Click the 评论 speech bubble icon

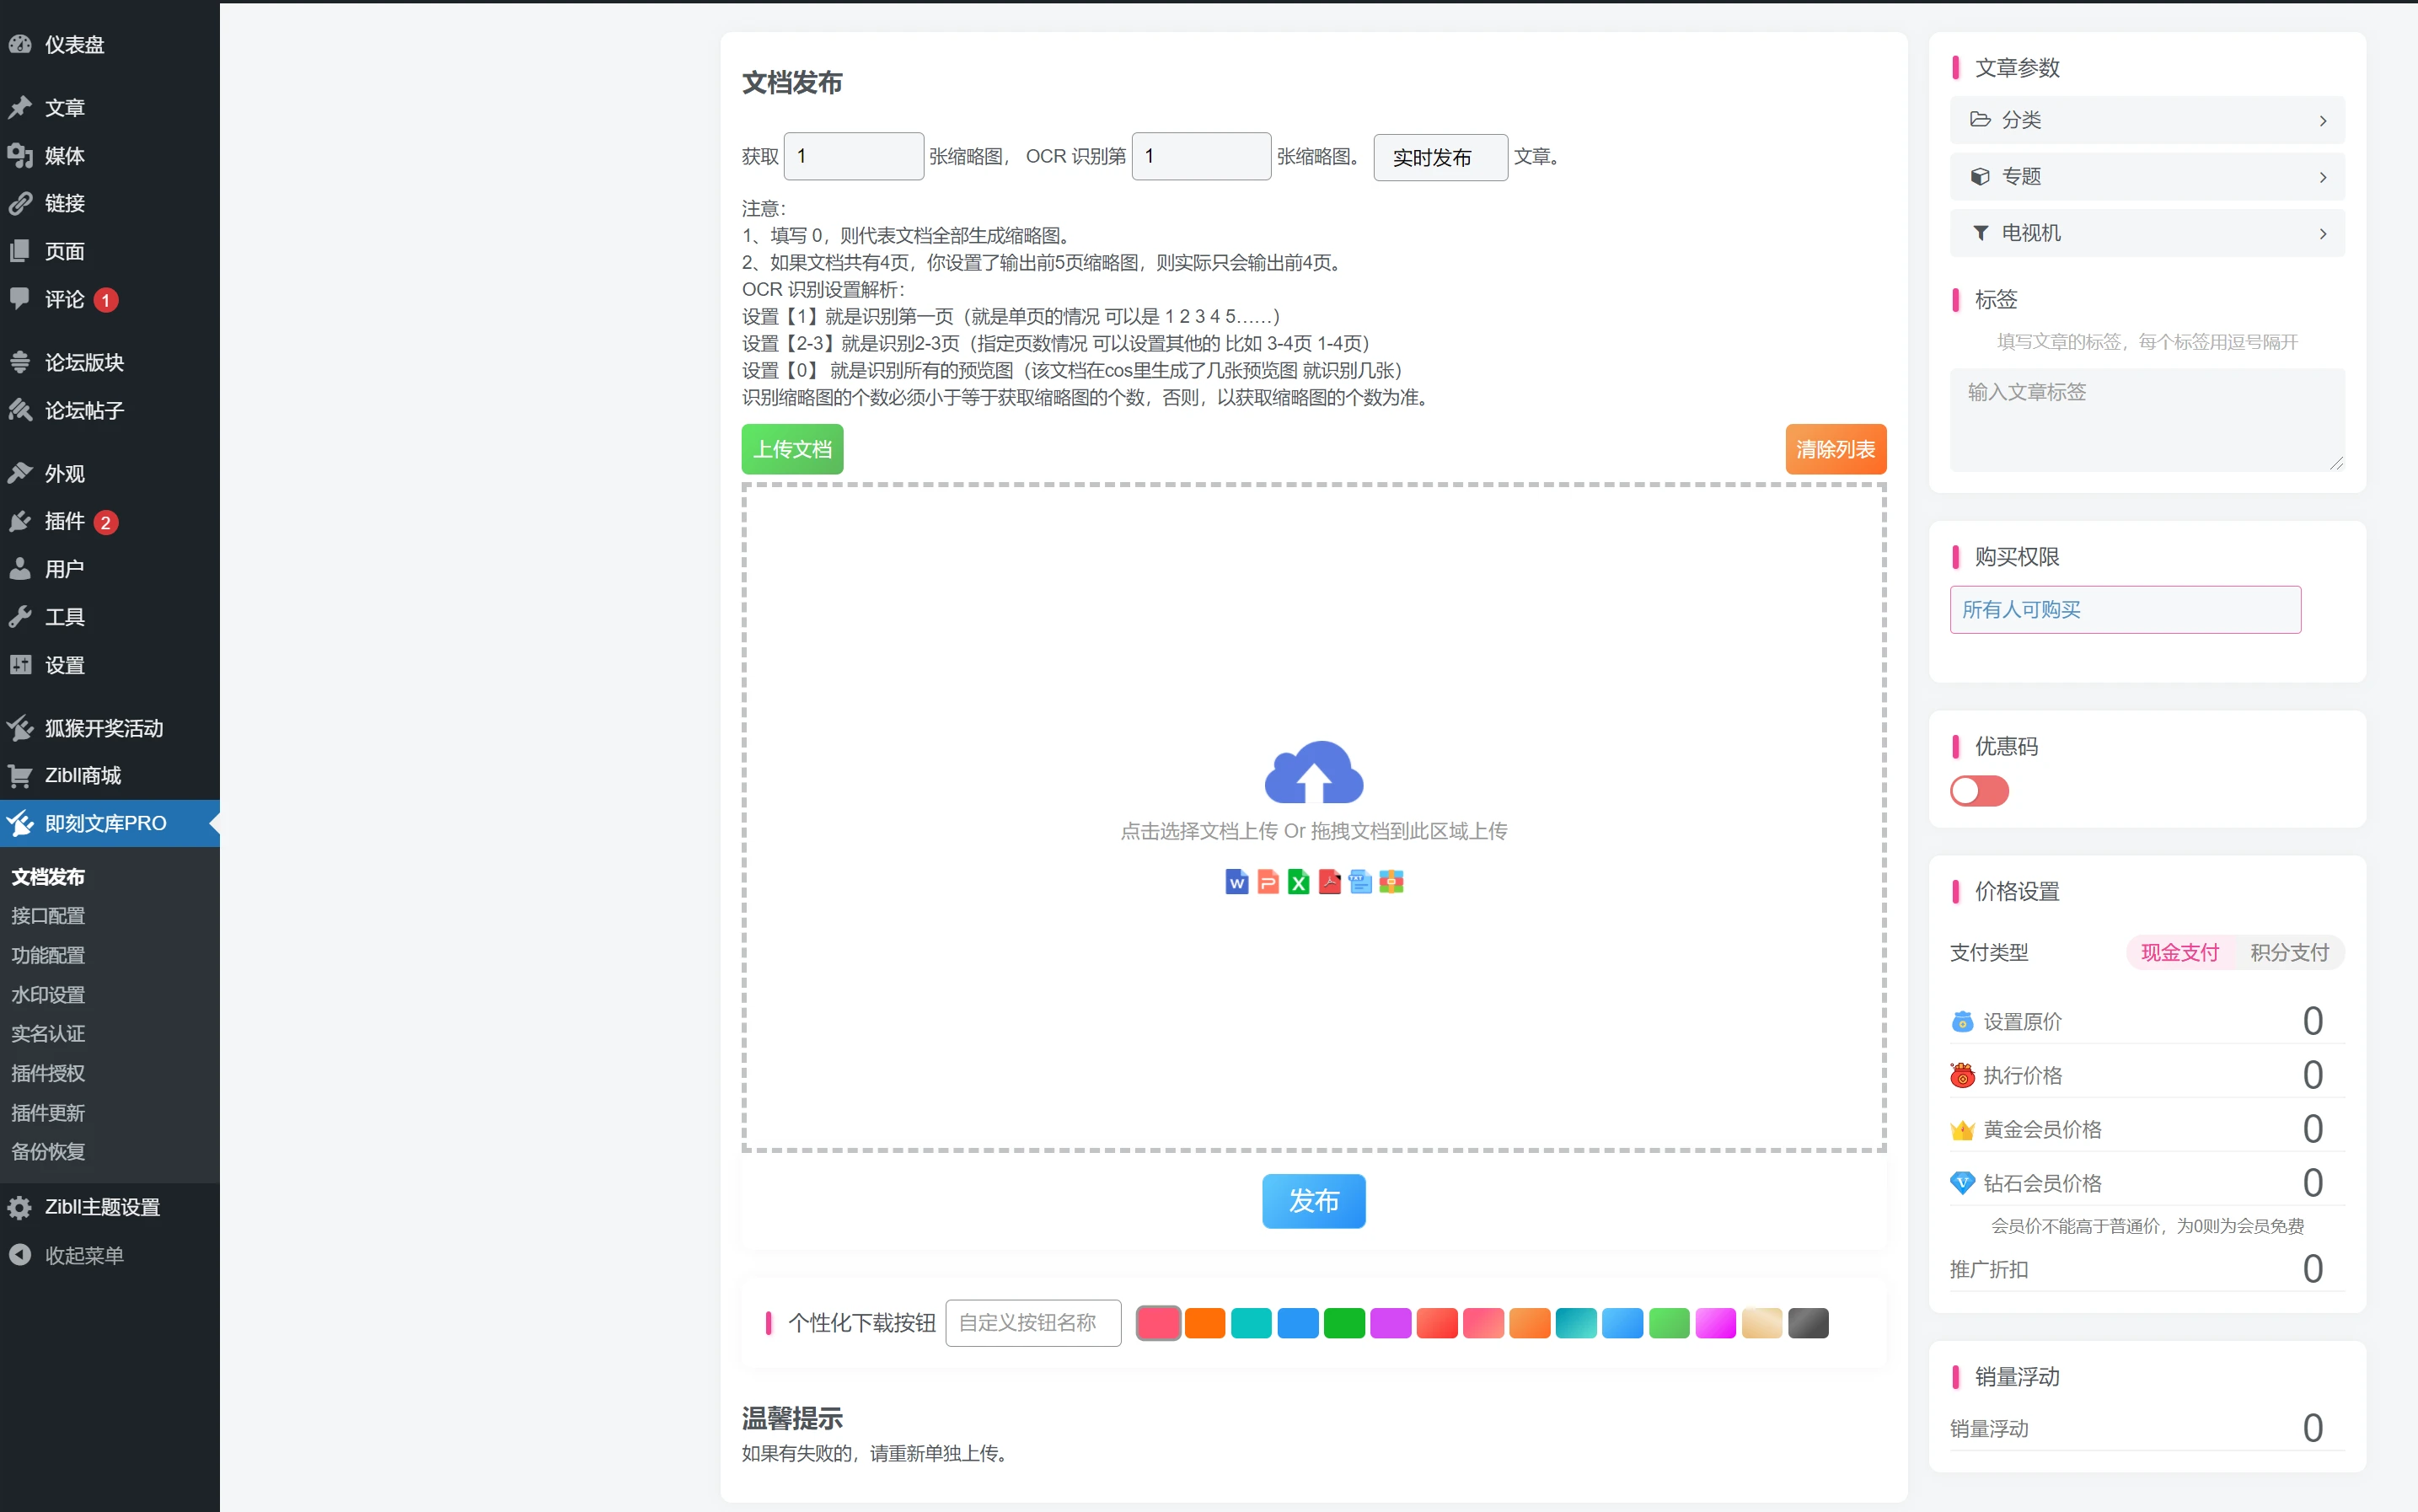20,299
